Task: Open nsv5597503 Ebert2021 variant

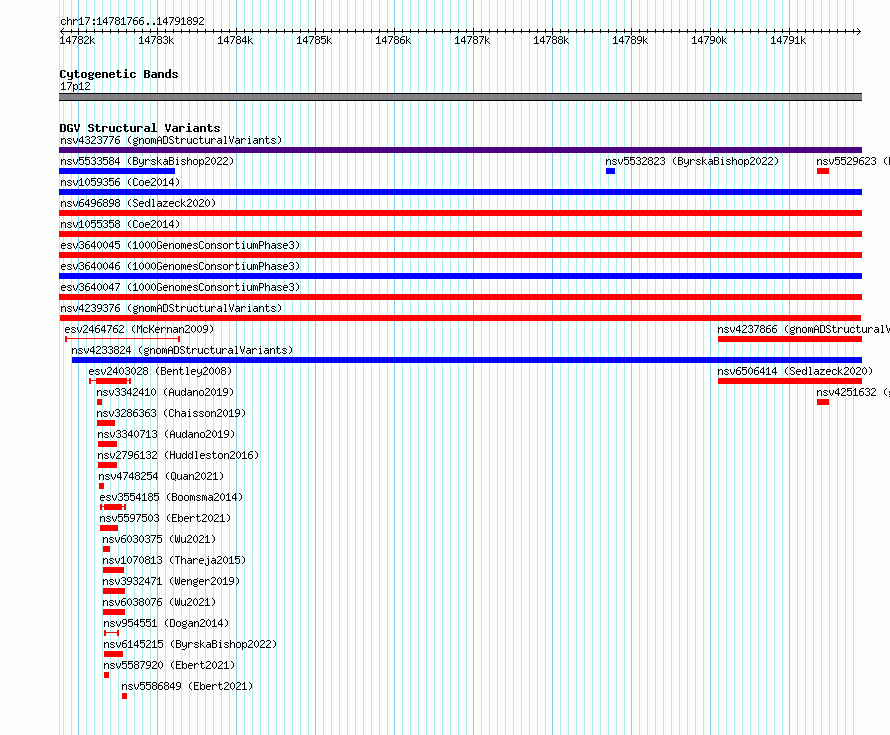Action: [x=165, y=518]
